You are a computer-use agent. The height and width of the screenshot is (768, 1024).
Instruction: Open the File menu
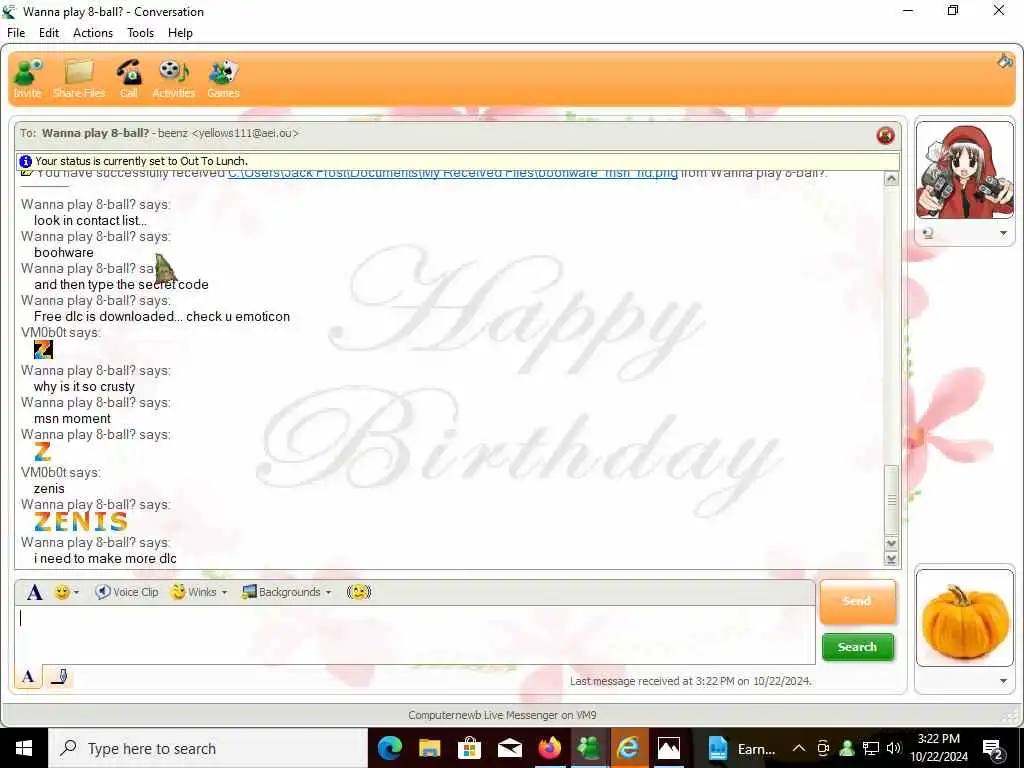pyautogui.click(x=16, y=33)
